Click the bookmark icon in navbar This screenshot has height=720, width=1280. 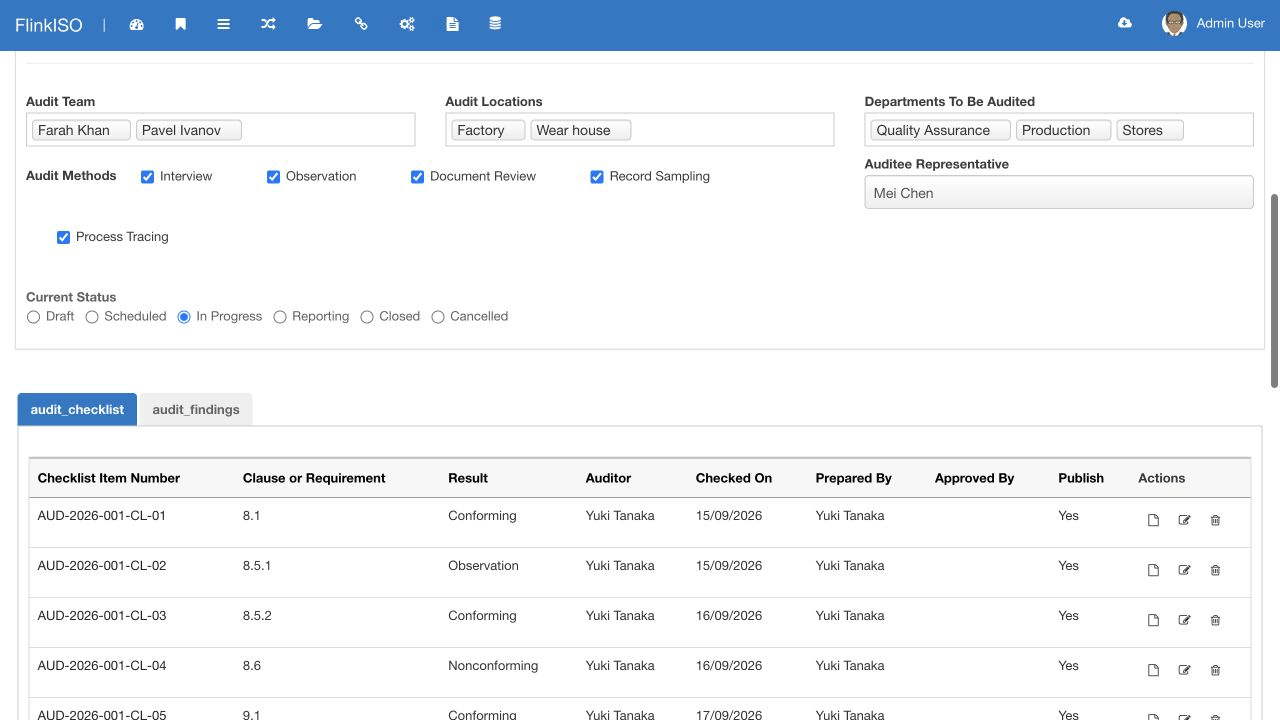[x=180, y=24]
